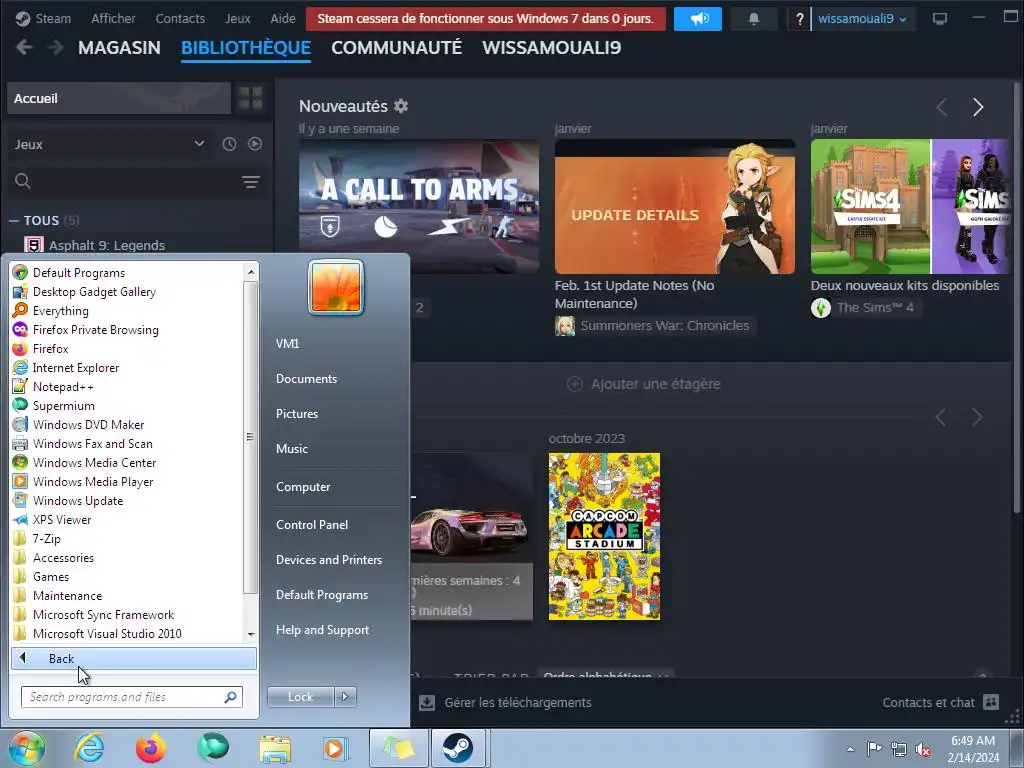Open wissamouali9 account dropdown
Image resolution: width=1024 pixels, height=768 pixels.
click(862, 19)
